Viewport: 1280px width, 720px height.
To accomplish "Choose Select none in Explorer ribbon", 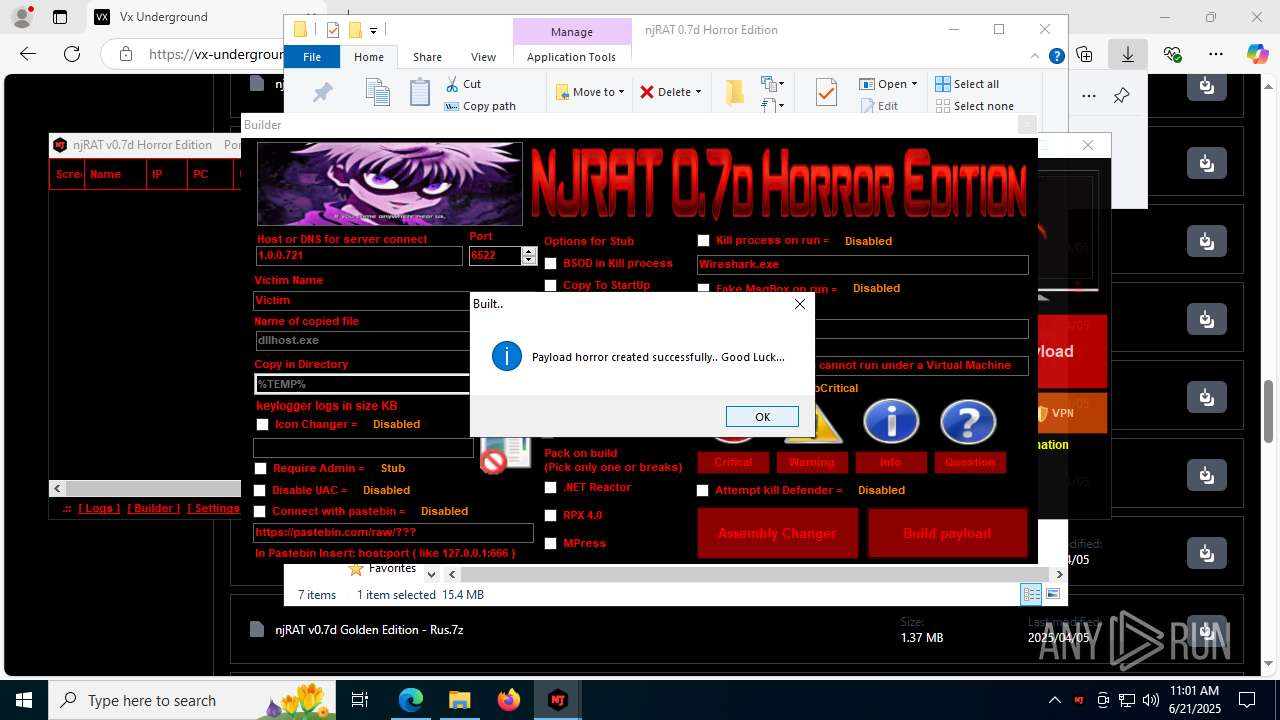I will [974, 106].
